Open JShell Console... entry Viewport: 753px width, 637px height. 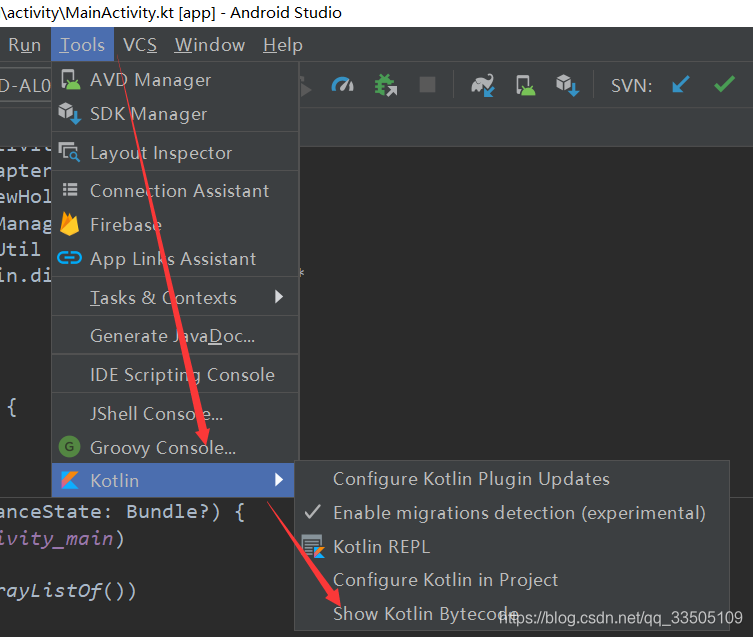click(x=175, y=413)
